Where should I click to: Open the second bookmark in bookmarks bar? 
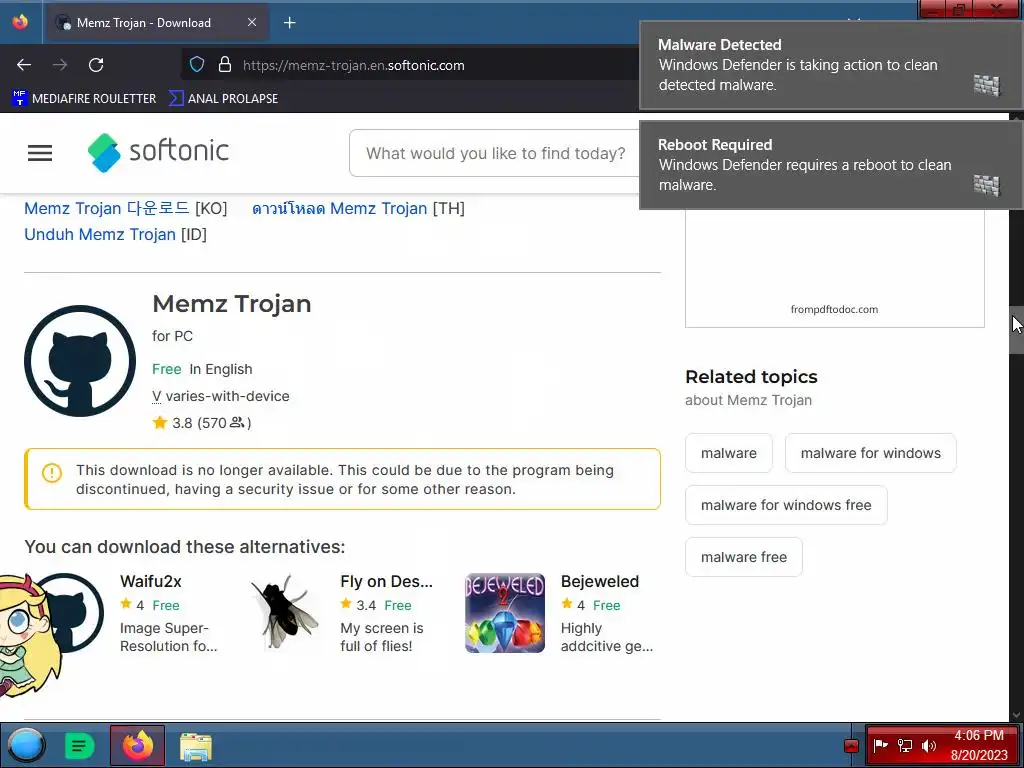click(223, 99)
